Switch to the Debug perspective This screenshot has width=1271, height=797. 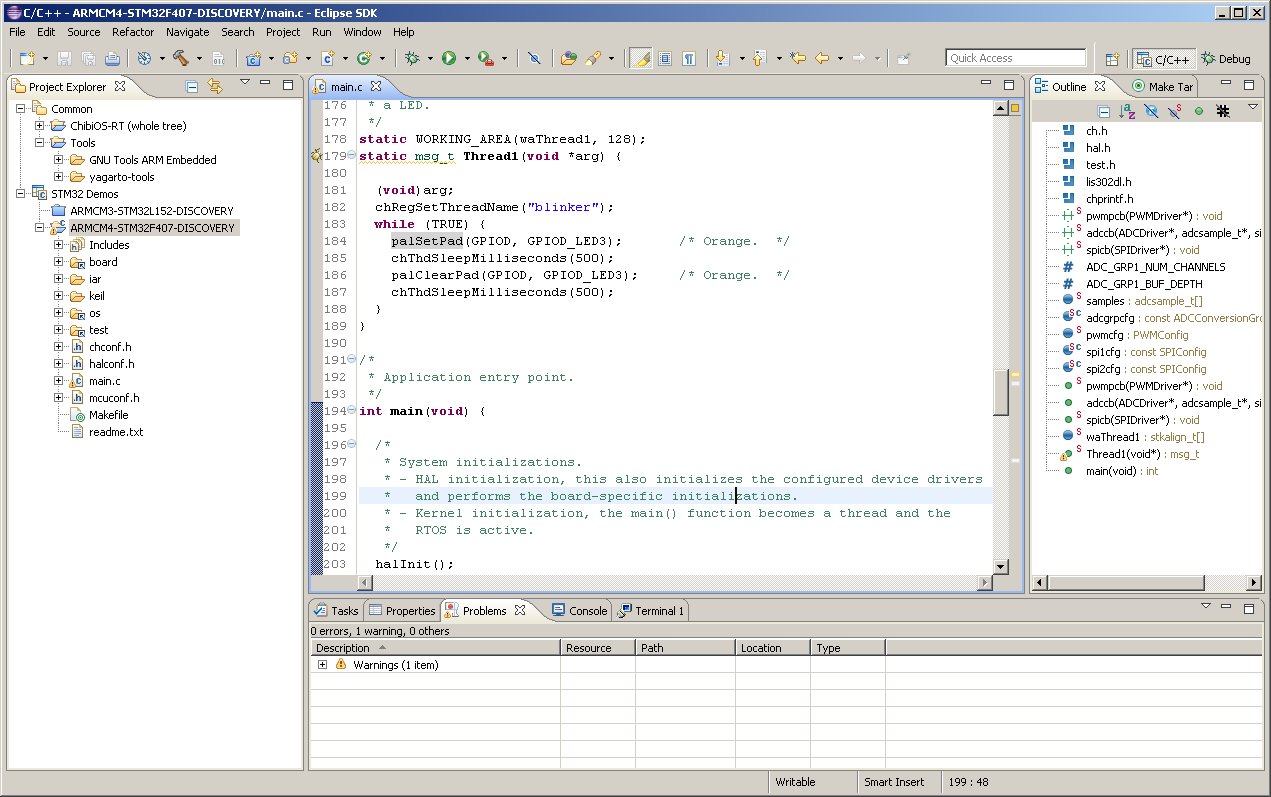click(x=1226, y=59)
